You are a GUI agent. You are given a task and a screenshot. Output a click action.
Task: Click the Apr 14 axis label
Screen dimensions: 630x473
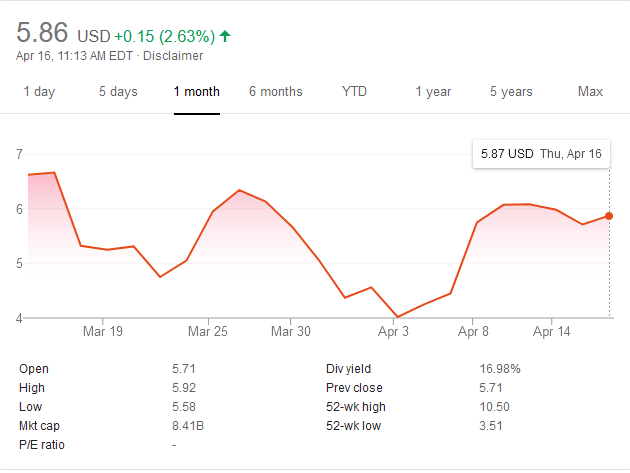[x=551, y=331]
